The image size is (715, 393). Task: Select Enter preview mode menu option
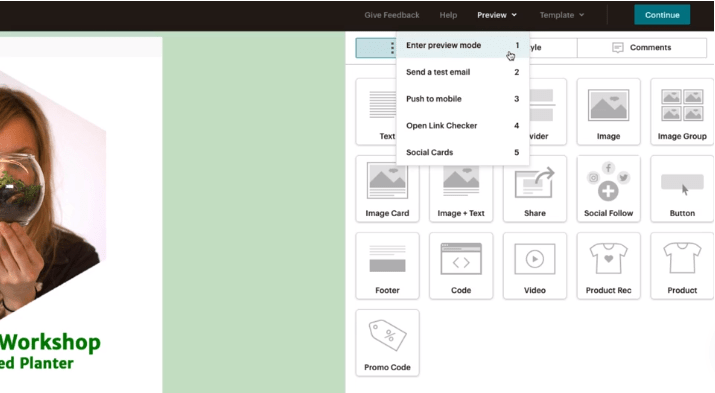[462, 45]
